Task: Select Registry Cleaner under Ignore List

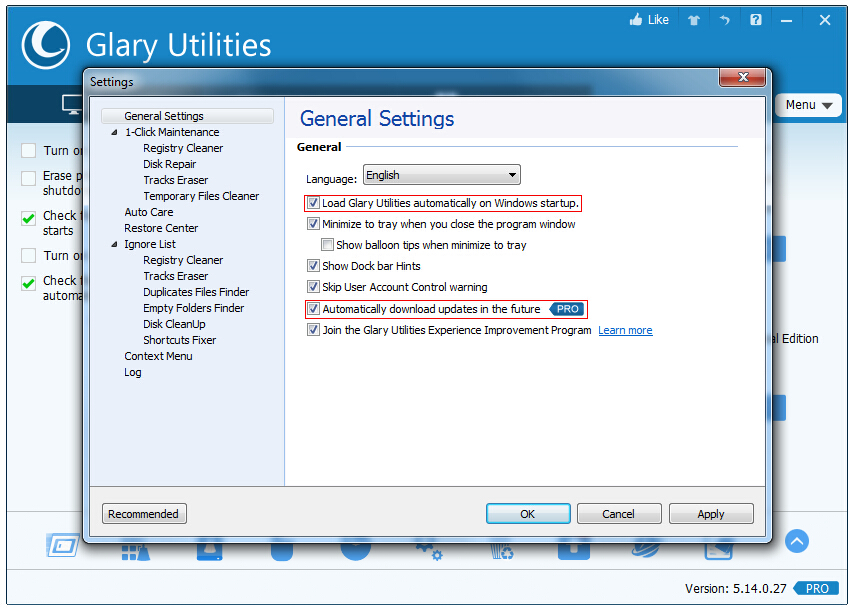Action: [183, 260]
